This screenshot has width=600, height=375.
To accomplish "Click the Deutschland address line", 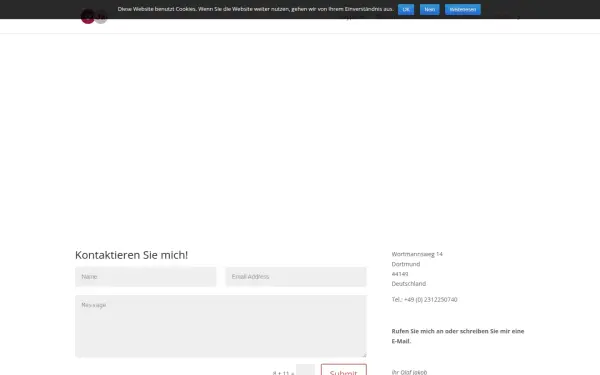I will pos(409,284).
